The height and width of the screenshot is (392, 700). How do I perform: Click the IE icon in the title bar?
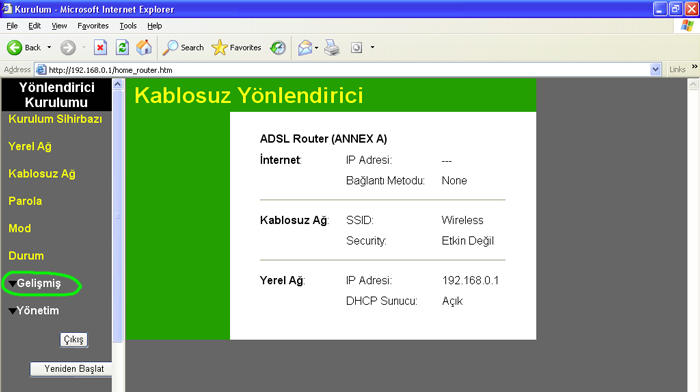(7, 8)
